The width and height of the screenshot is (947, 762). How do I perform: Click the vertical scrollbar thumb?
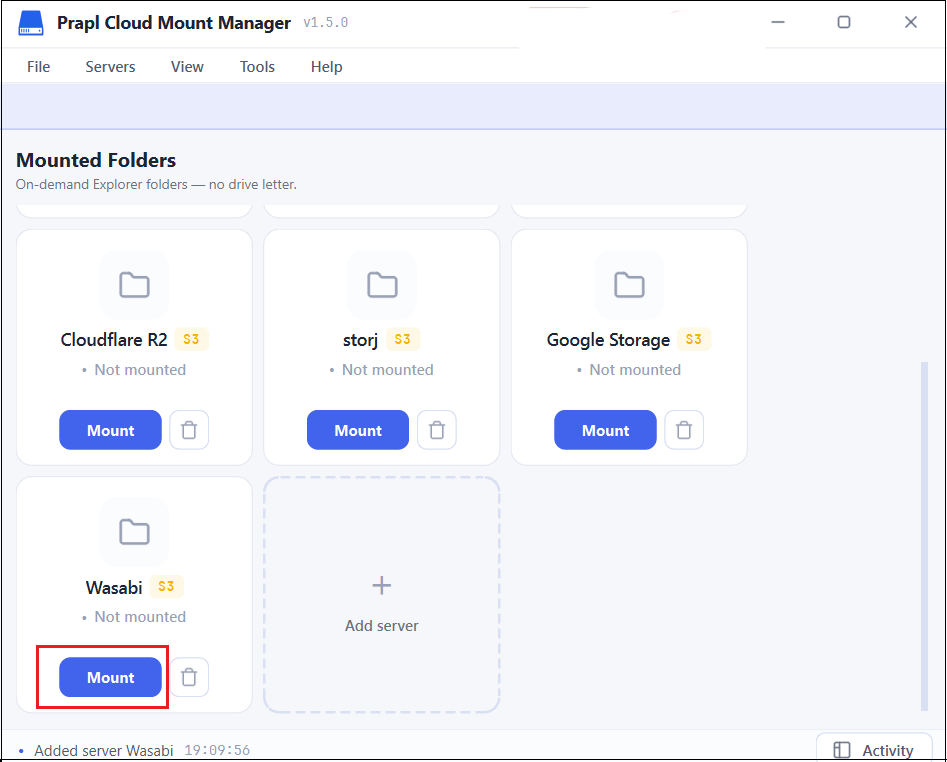pyautogui.click(x=924, y=536)
